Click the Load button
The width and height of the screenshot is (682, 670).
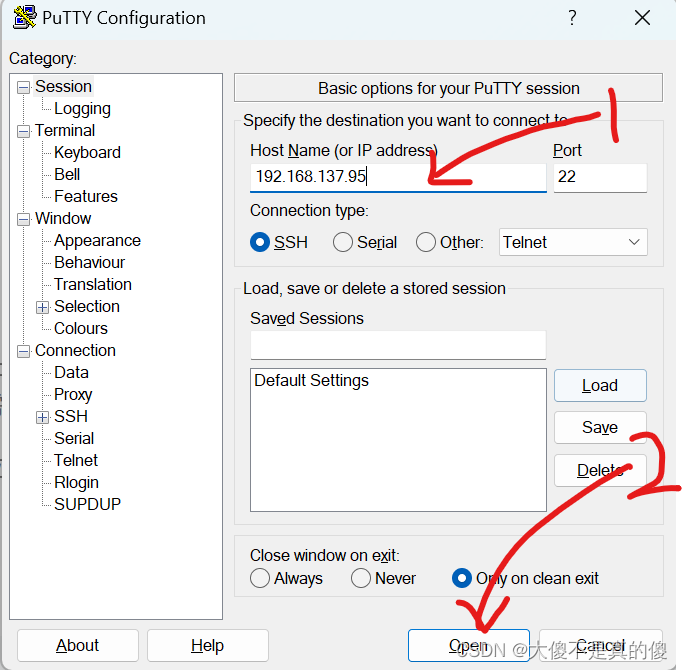pos(600,385)
